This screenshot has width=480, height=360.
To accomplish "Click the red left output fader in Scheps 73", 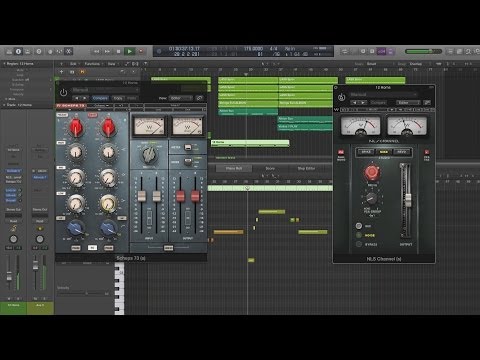I will (180, 196).
